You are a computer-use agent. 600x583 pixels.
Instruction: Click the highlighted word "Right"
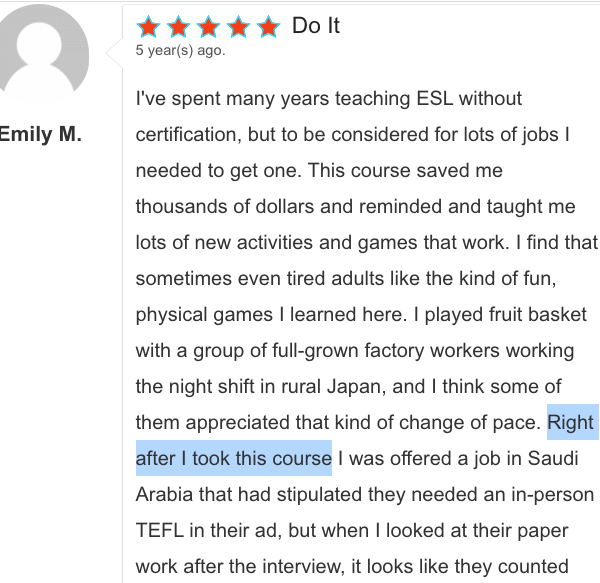(571, 422)
